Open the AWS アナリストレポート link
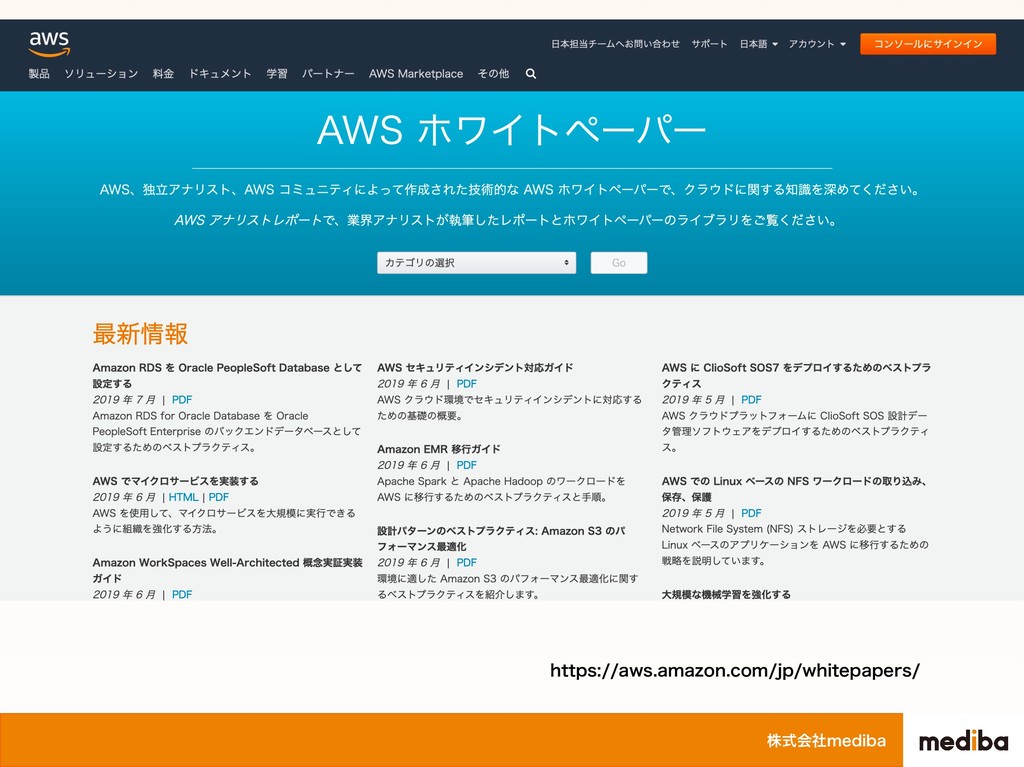The width and height of the screenshot is (1024, 767). point(248,220)
